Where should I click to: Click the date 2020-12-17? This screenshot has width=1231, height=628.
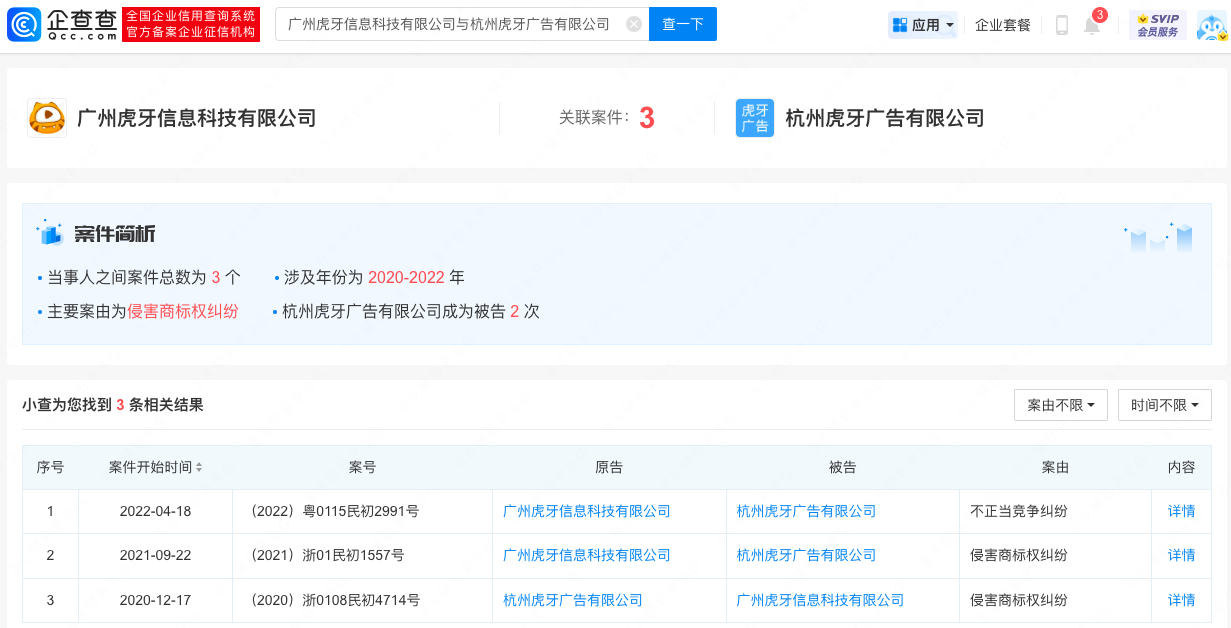tap(155, 600)
